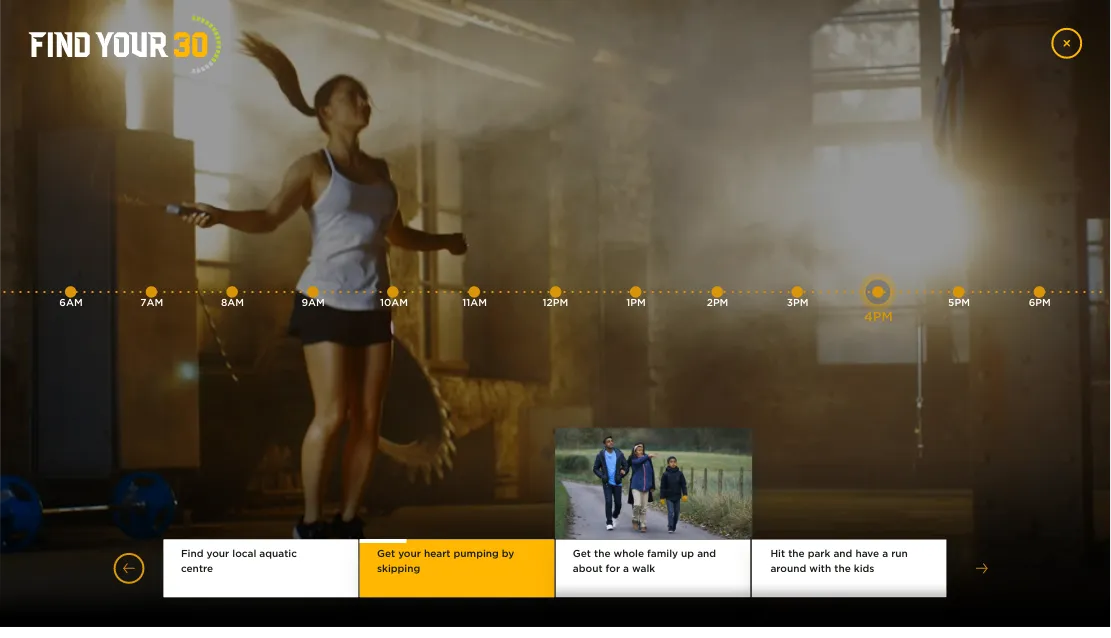Open 'Find your local aquatic centre' card
This screenshot has width=1111, height=638.
pyautogui.click(x=261, y=569)
